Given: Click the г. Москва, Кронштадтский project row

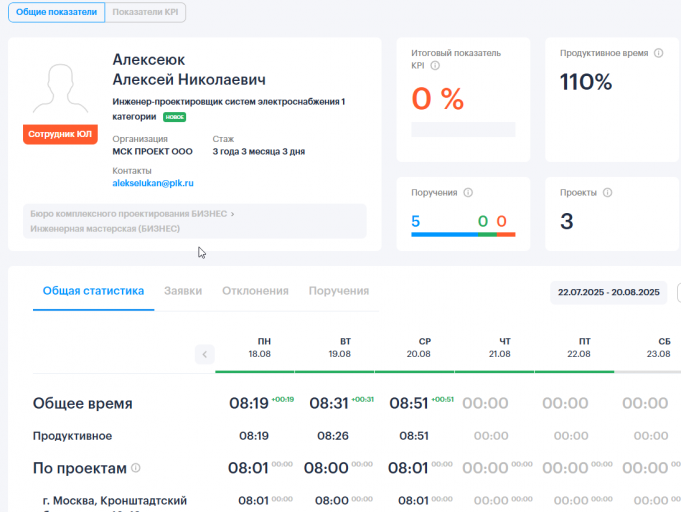Looking at the screenshot, I should coord(115,501).
